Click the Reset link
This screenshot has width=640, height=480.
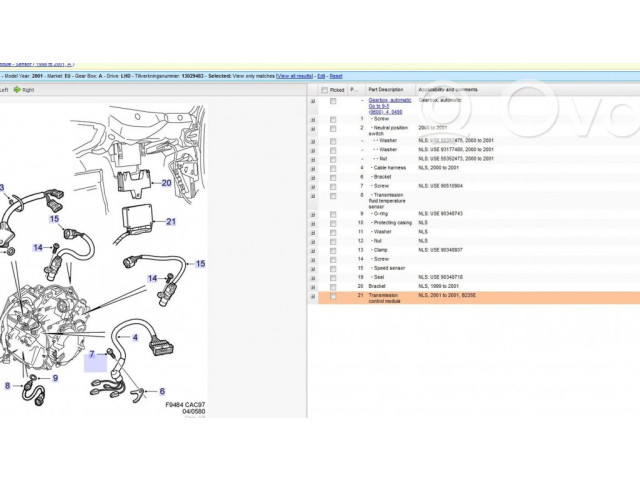(336, 76)
